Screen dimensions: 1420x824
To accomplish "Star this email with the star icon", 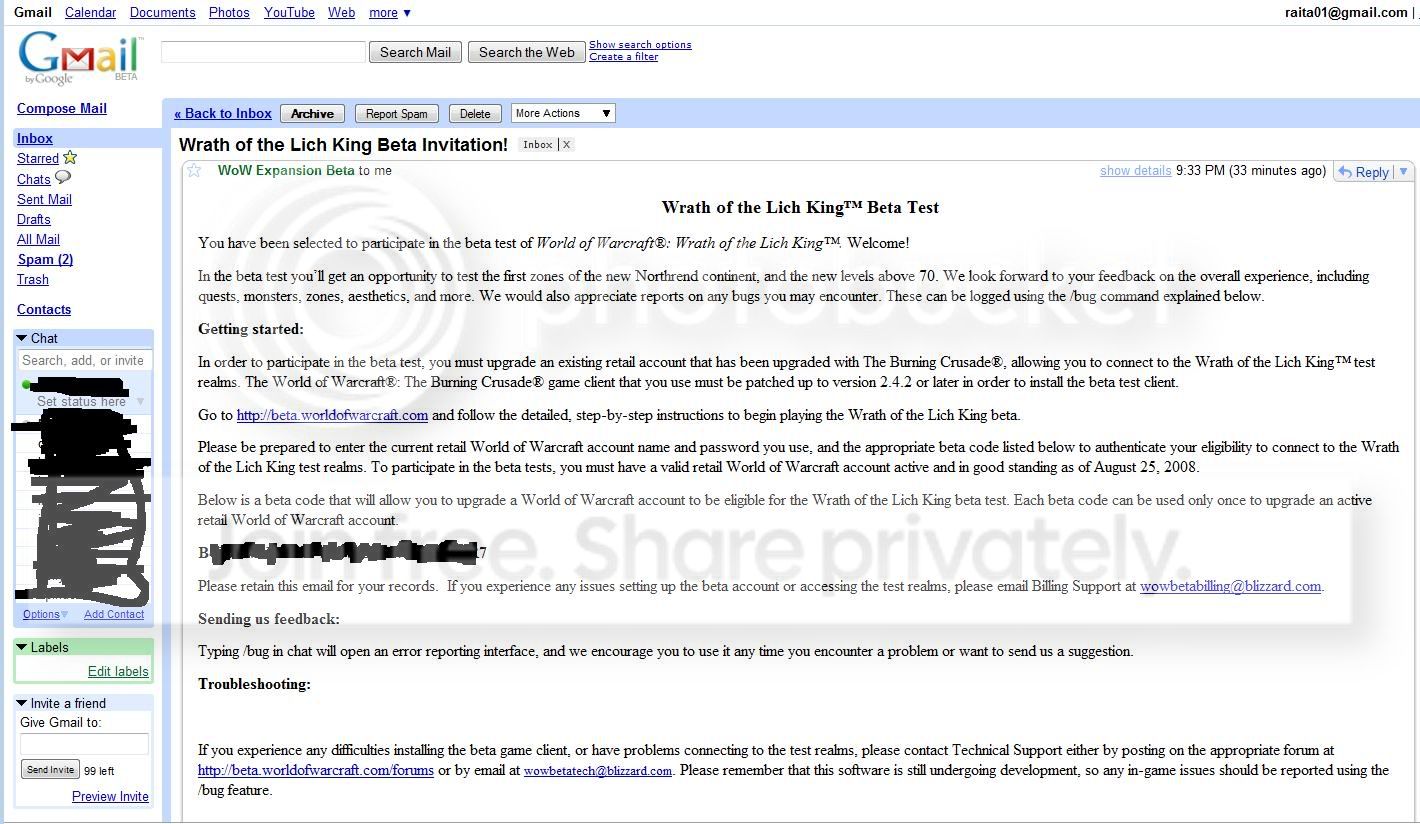I will tap(195, 171).
